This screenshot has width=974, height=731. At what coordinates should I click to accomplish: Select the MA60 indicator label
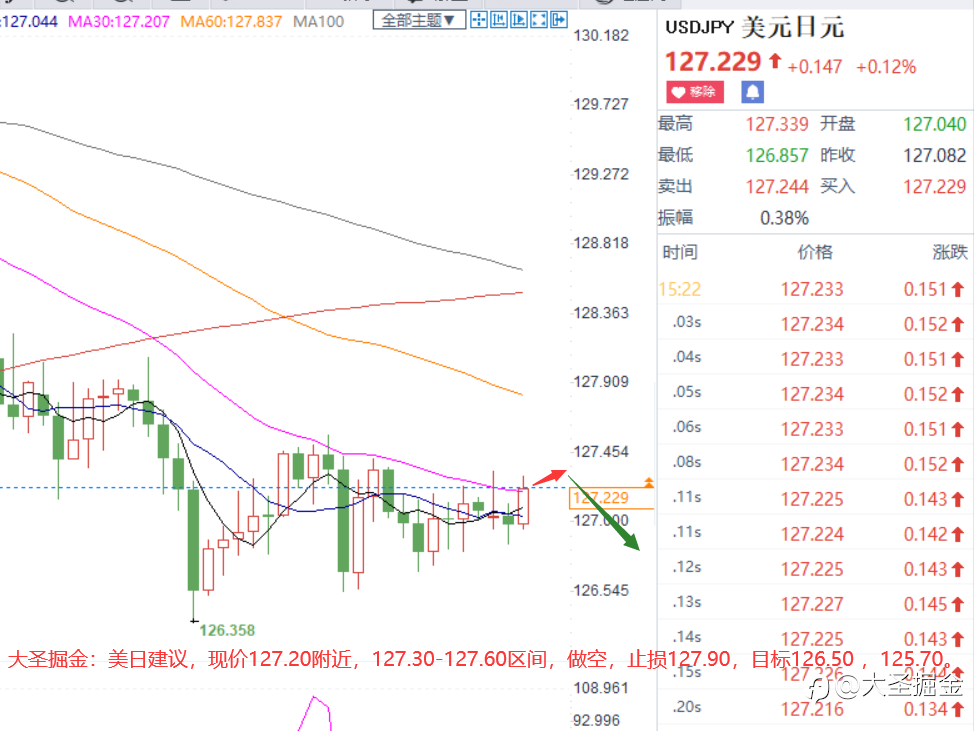point(231,22)
